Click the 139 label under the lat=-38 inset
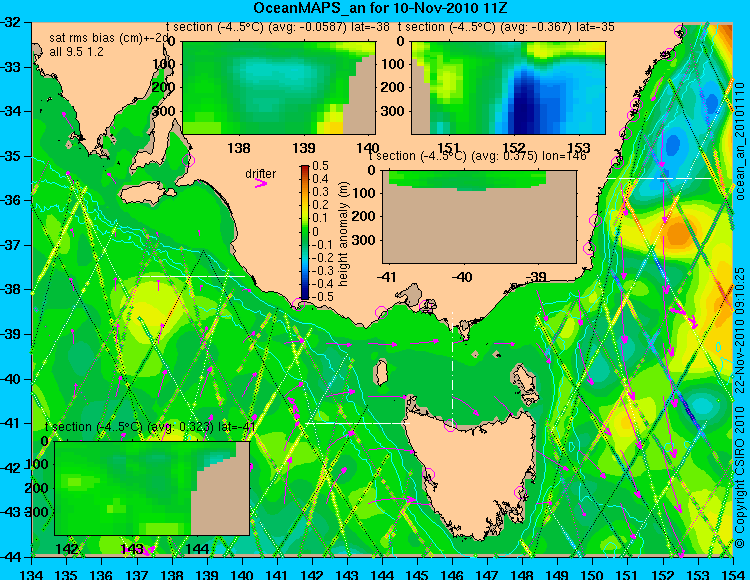750x580 pixels. pos(304,148)
